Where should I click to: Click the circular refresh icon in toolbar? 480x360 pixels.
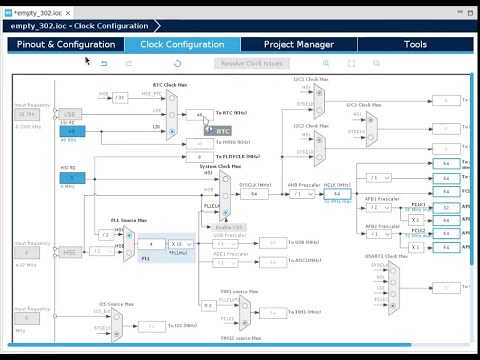(178, 63)
